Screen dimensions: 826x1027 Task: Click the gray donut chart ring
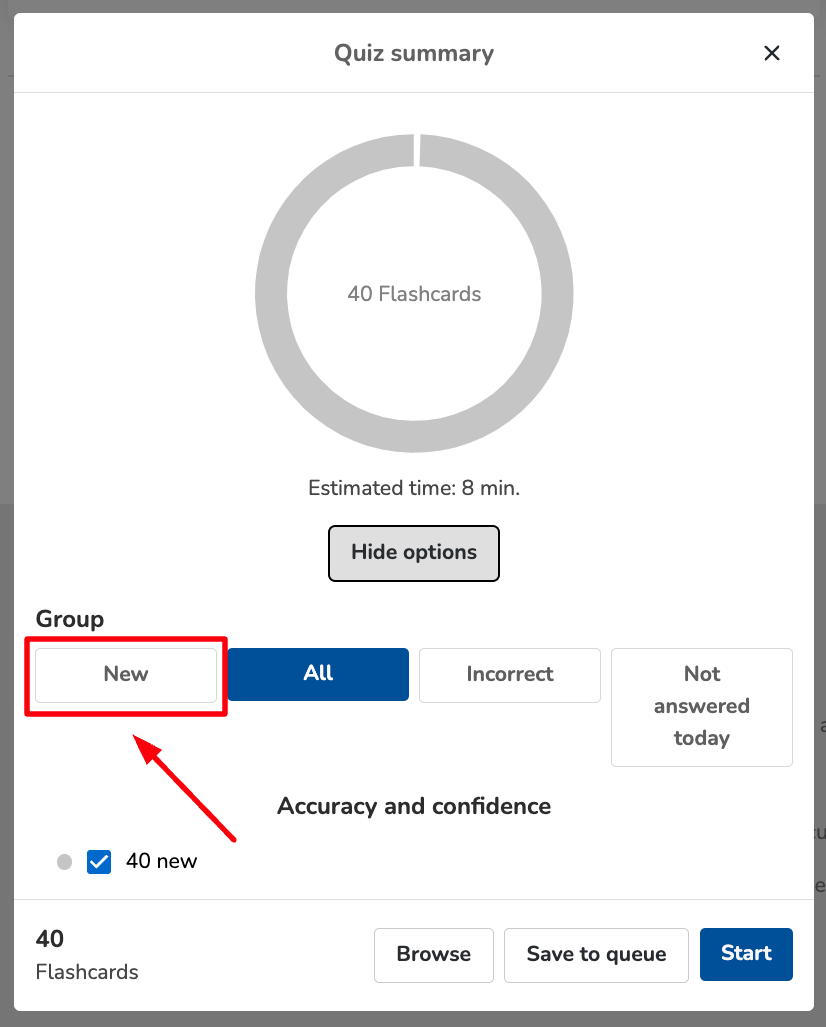click(x=272, y=294)
